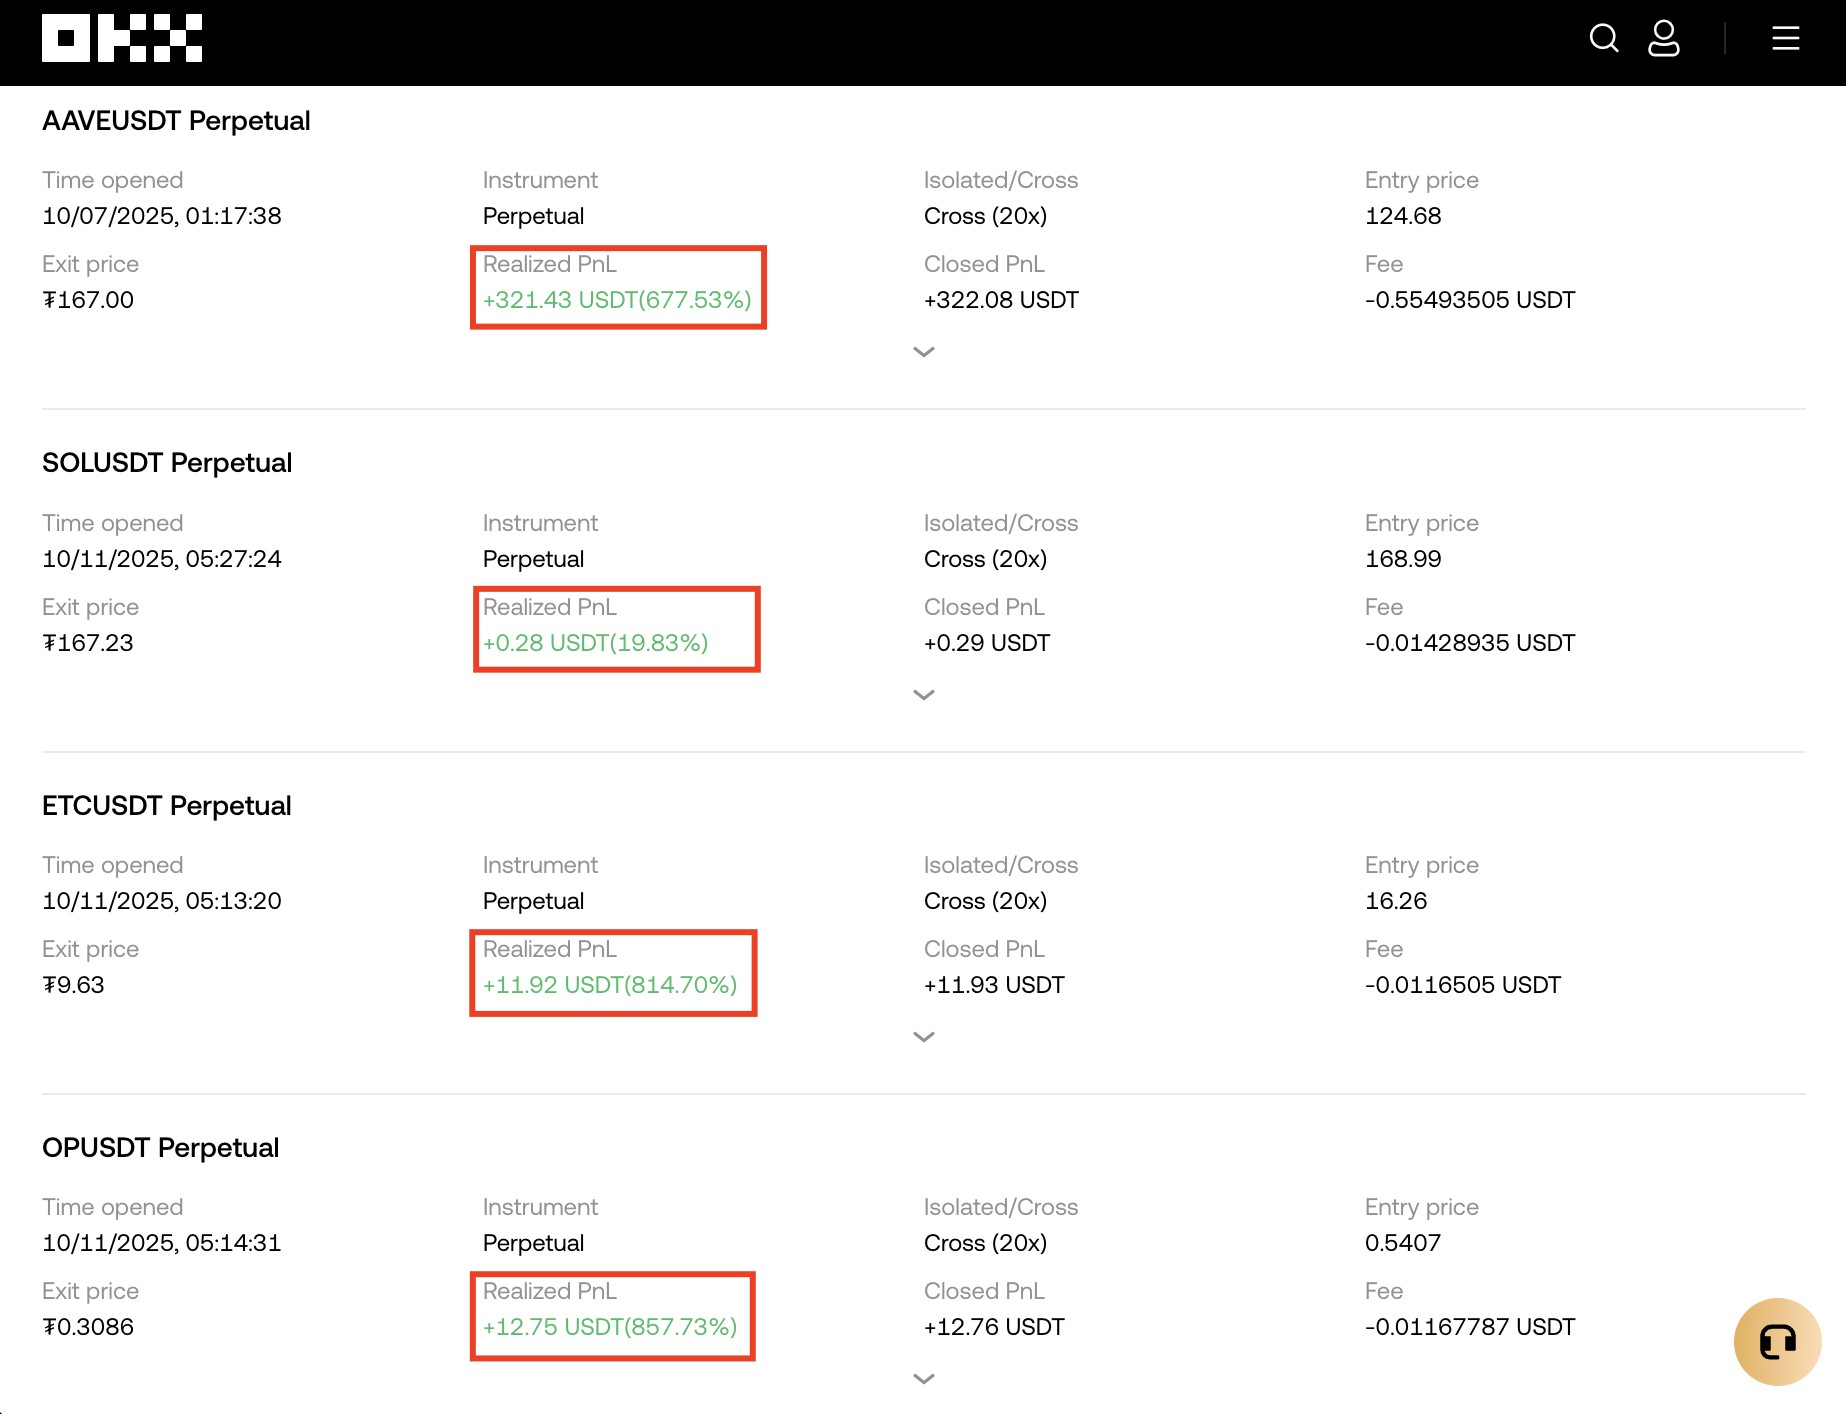Click the ETCUSDT Perpetual title

(x=167, y=806)
